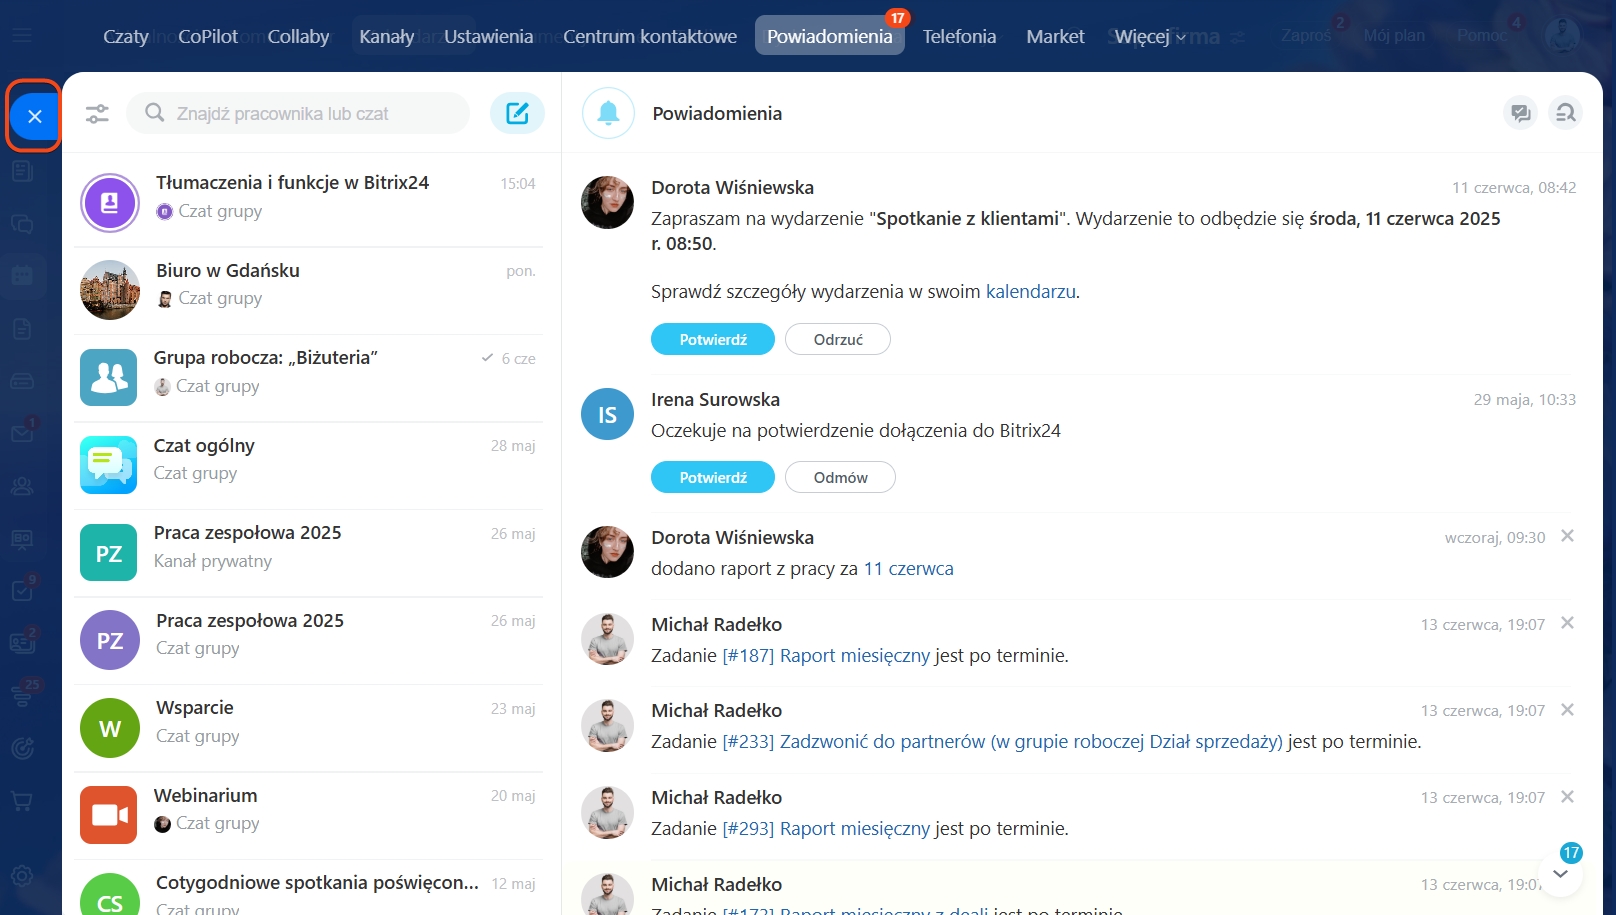Confirm the Spotkanie z klientami invitation
The image size is (1616, 915).
tap(713, 339)
